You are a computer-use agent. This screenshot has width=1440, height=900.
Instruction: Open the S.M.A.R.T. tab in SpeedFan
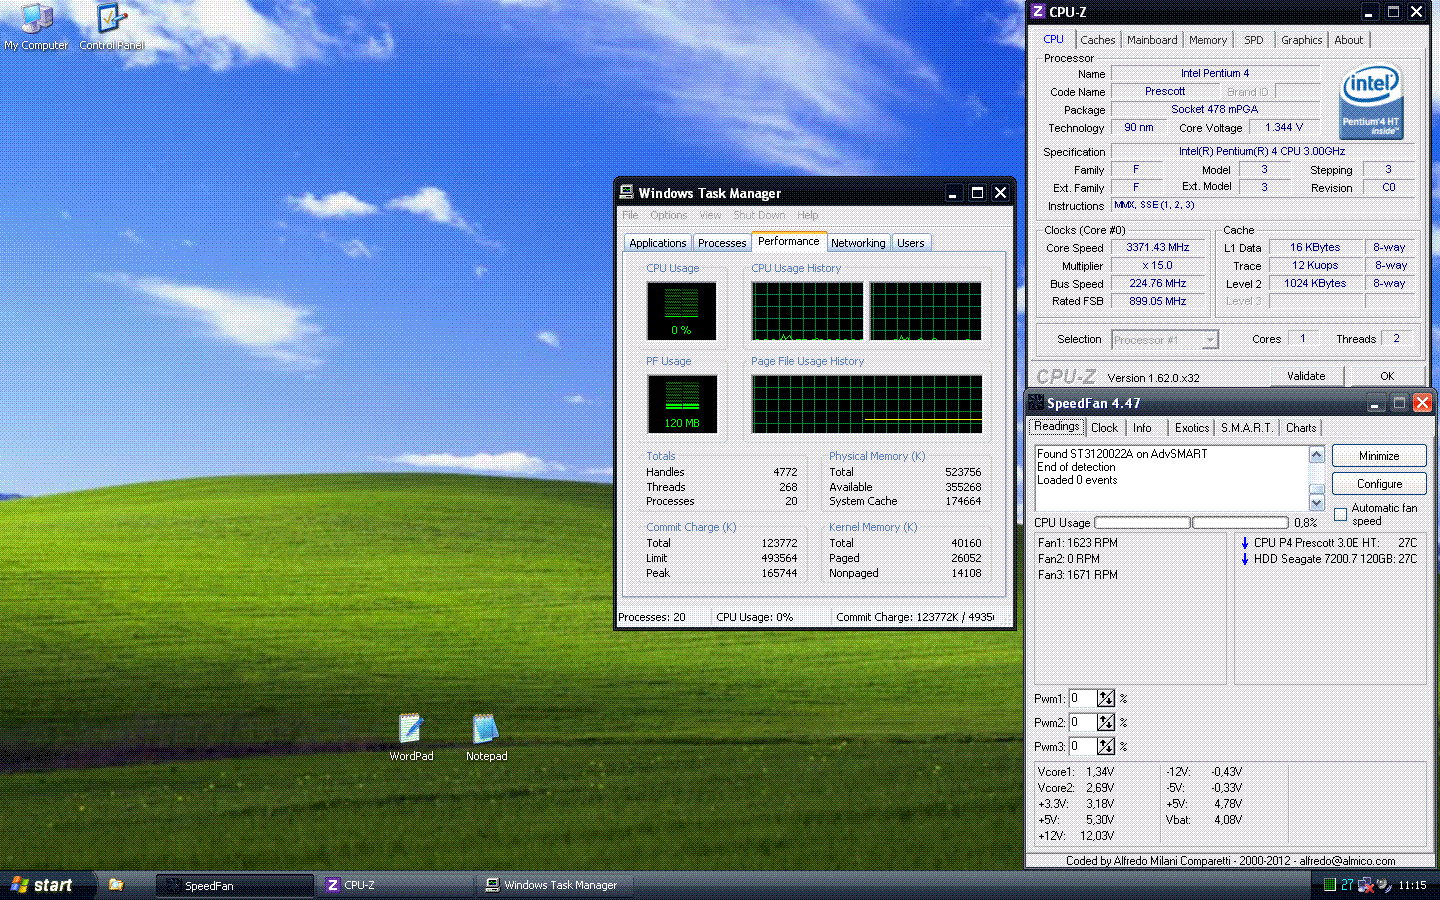pos(1246,428)
